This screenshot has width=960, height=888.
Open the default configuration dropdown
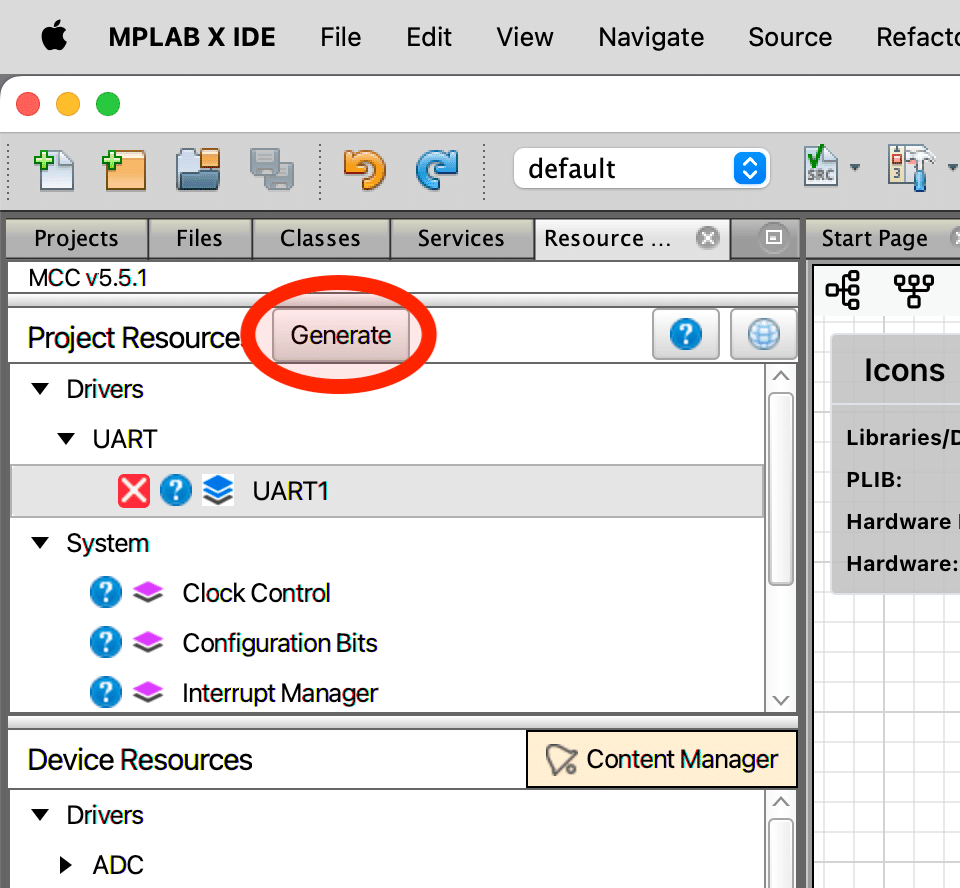pos(641,168)
